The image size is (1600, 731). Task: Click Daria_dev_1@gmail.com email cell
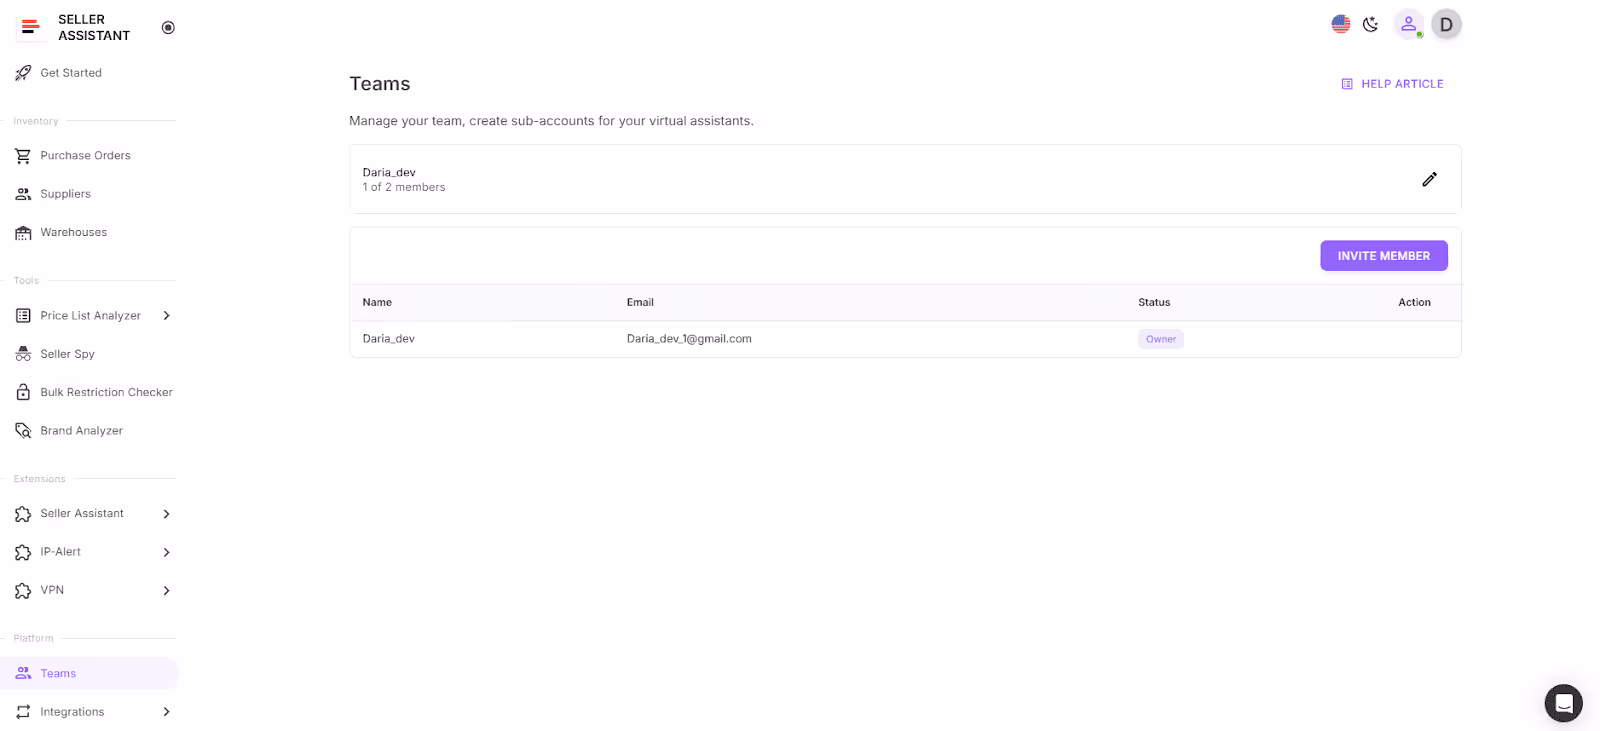point(689,339)
